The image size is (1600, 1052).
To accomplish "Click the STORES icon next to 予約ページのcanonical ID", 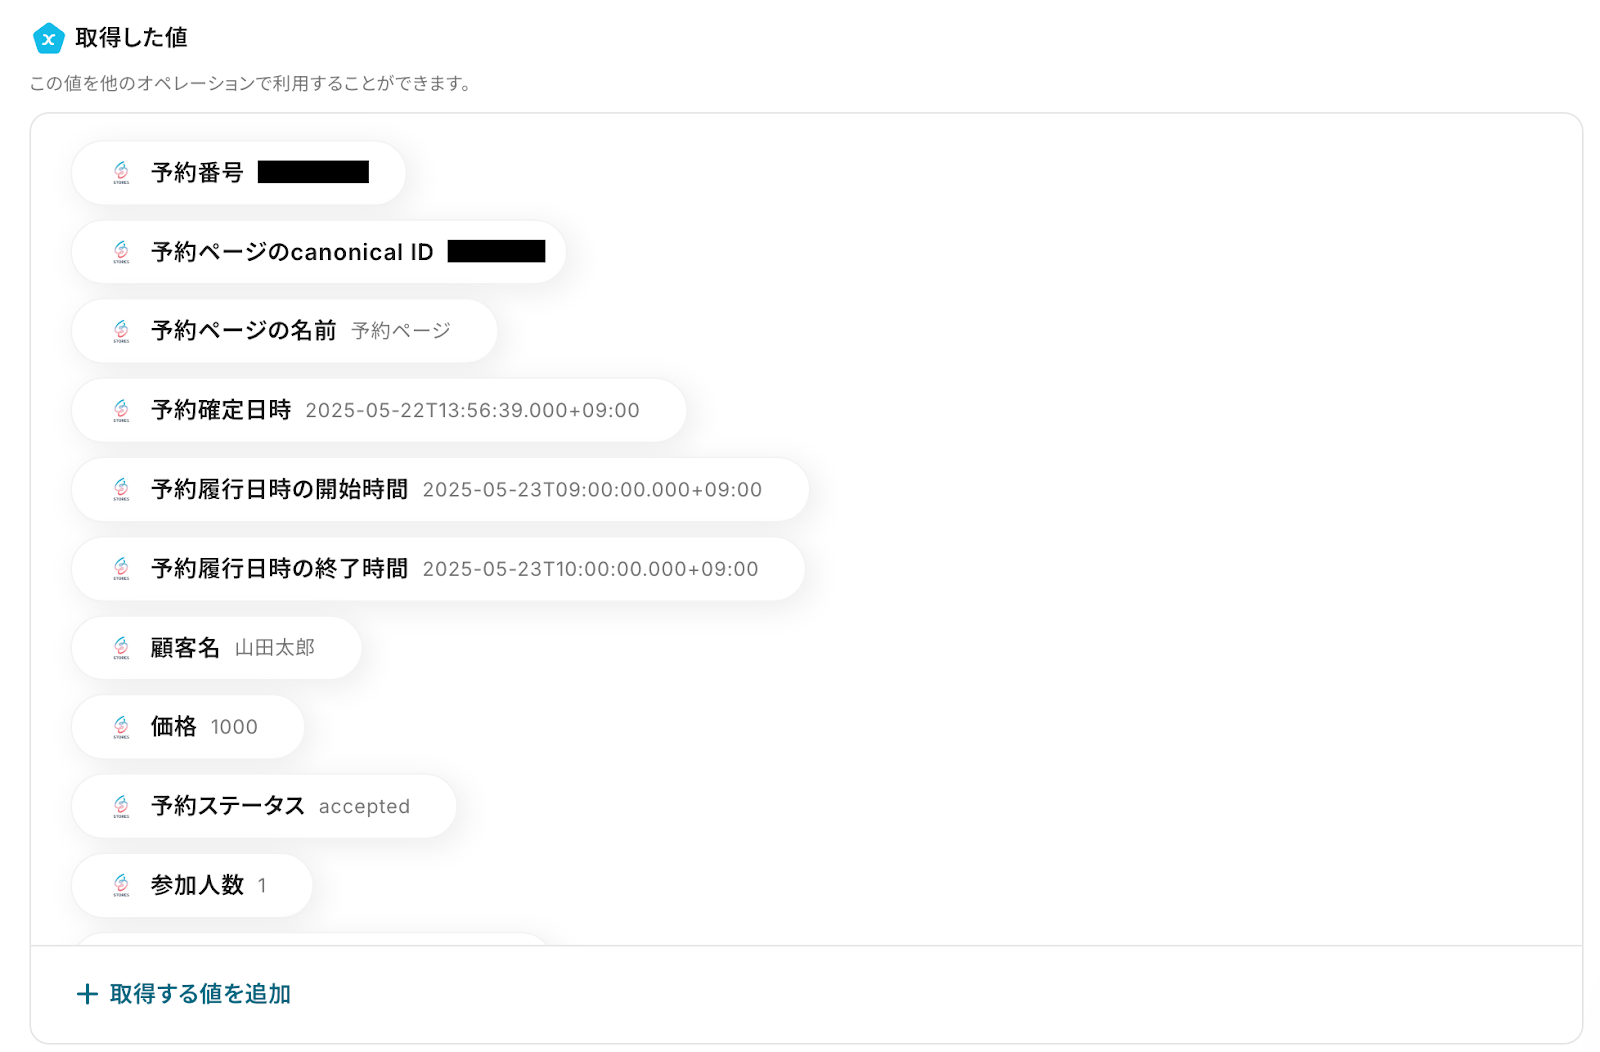I will (x=121, y=252).
